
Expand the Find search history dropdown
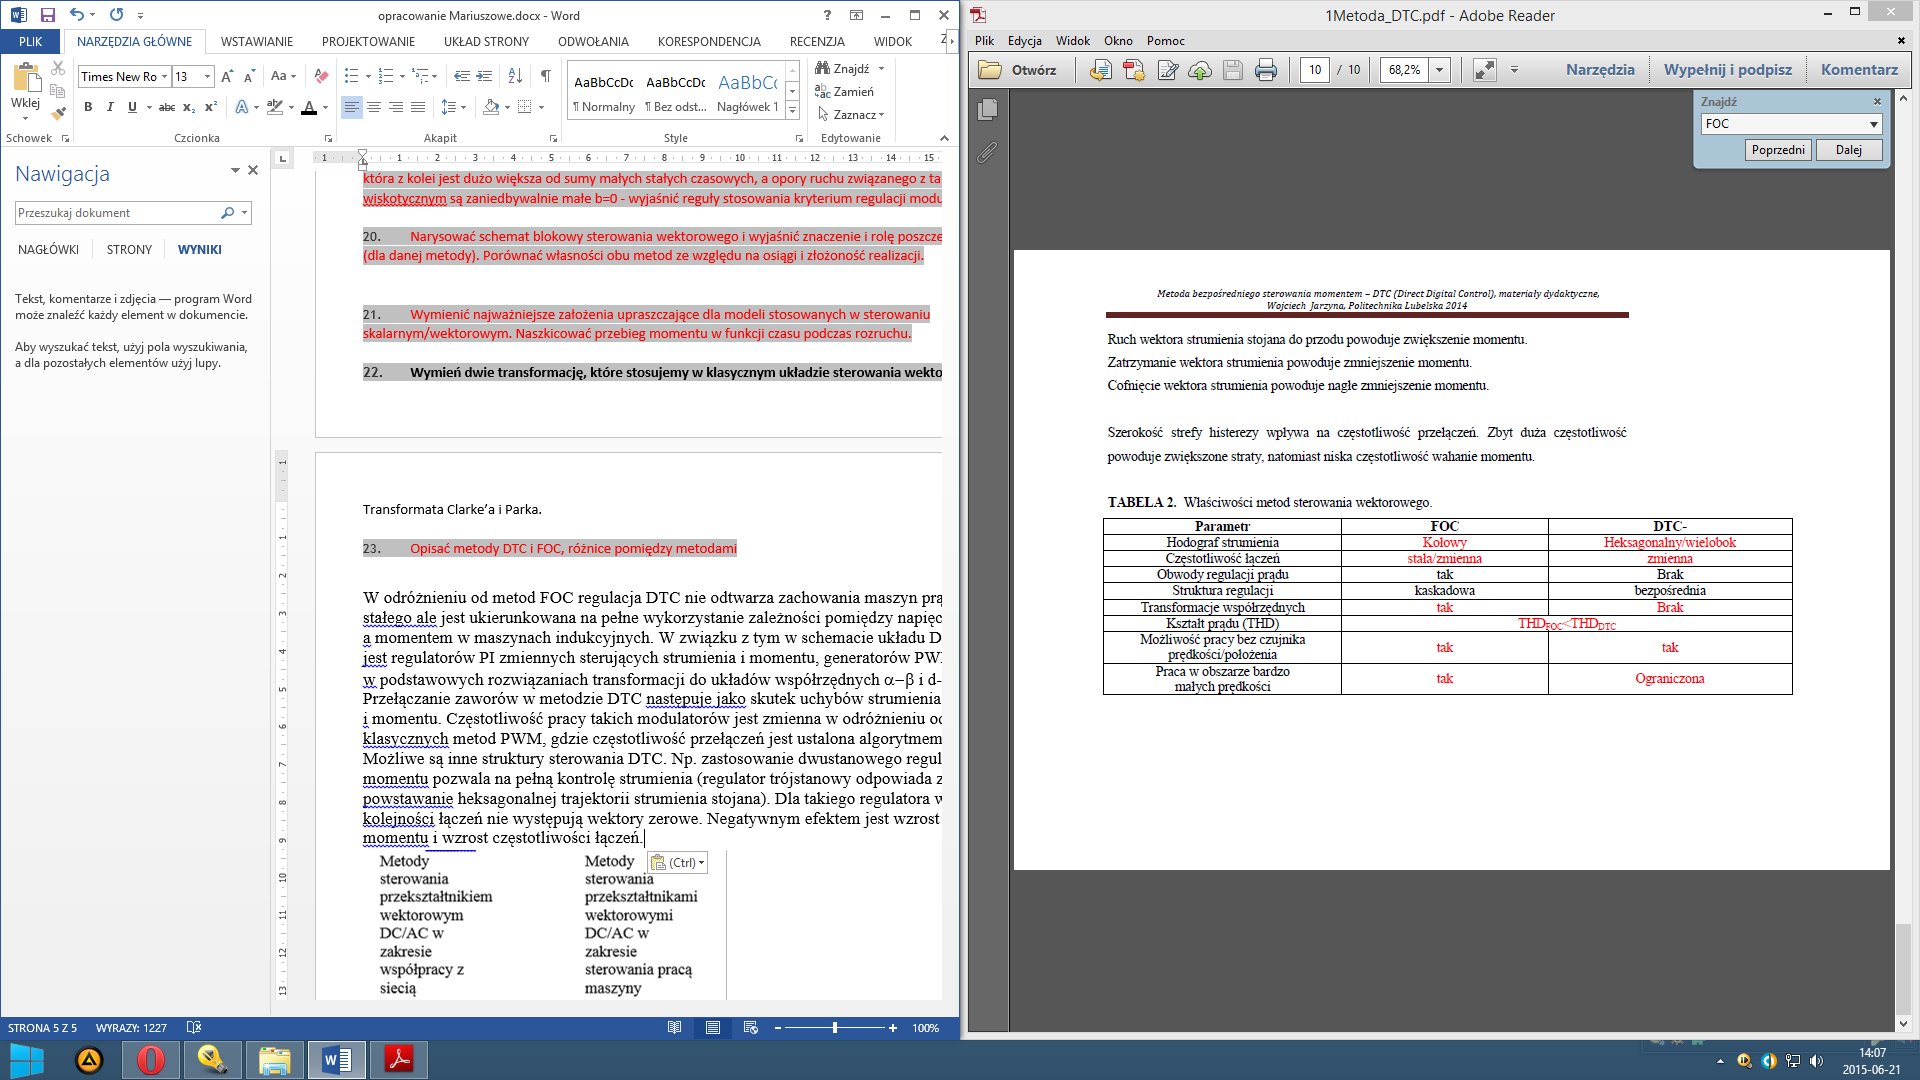pyautogui.click(x=1873, y=124)
